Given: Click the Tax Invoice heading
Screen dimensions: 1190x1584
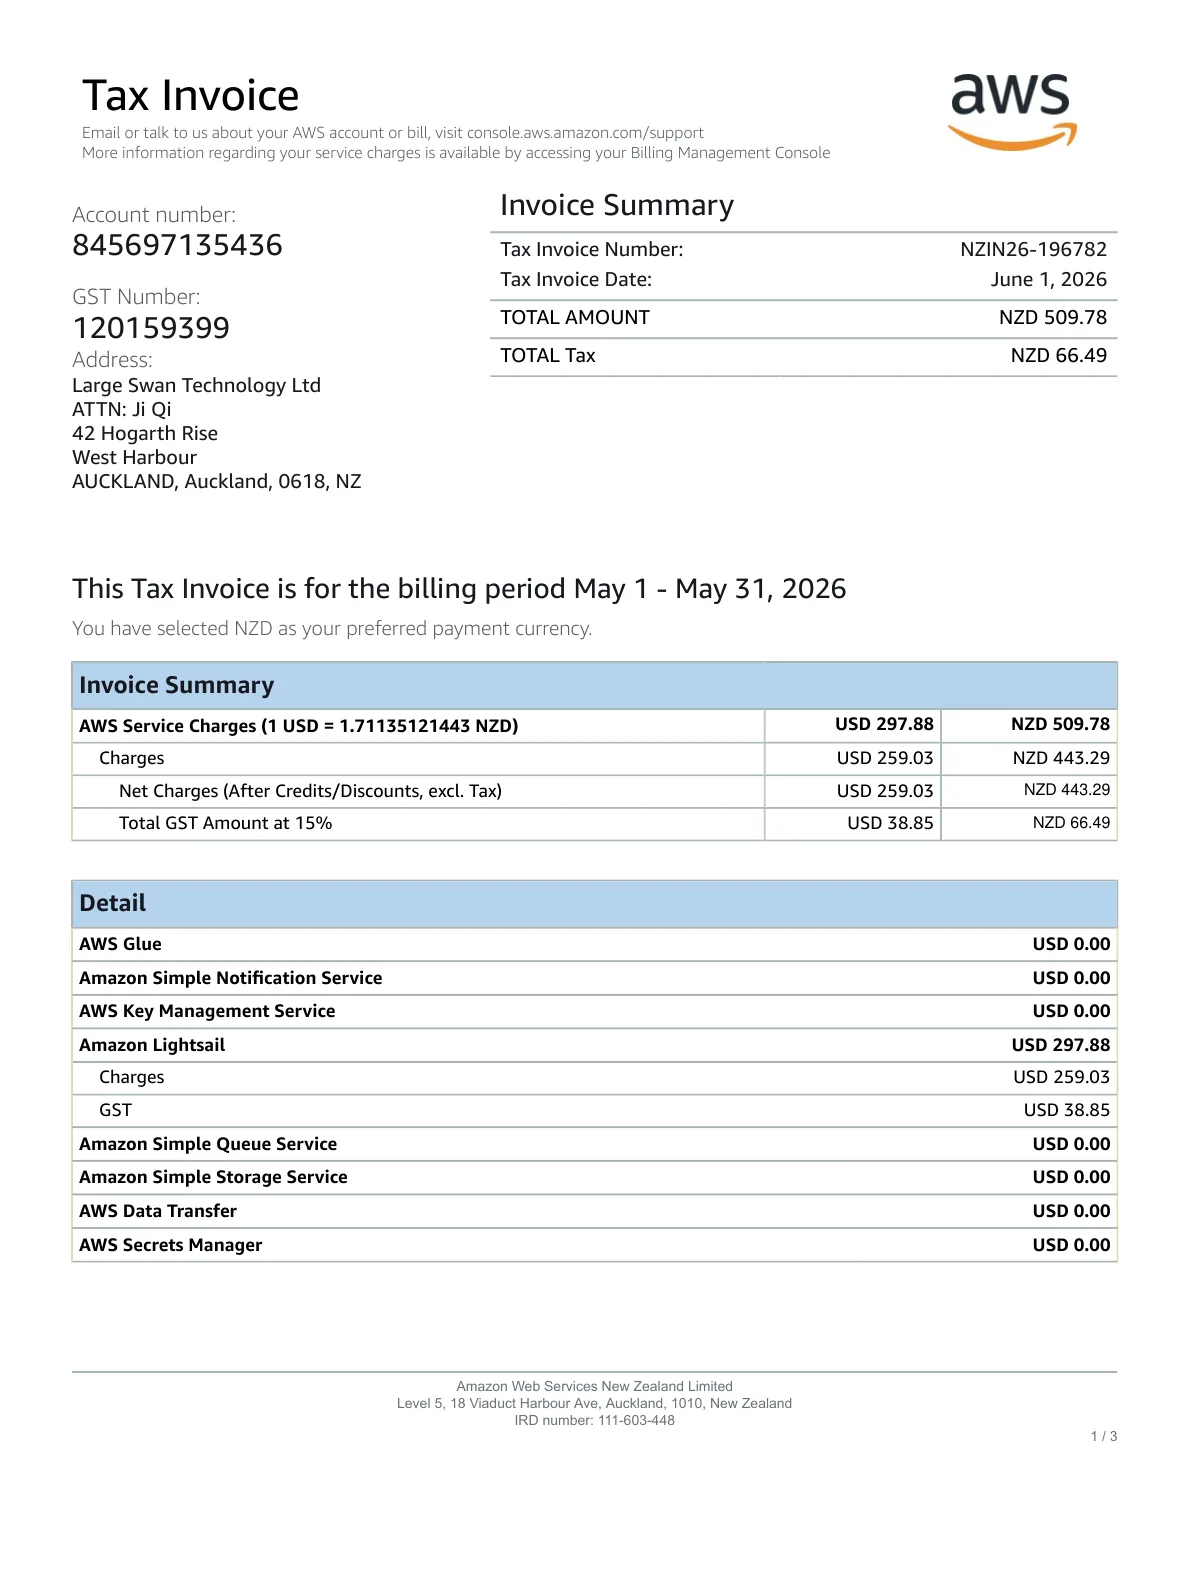Looking at the screenshot, I should pos(190,96).
